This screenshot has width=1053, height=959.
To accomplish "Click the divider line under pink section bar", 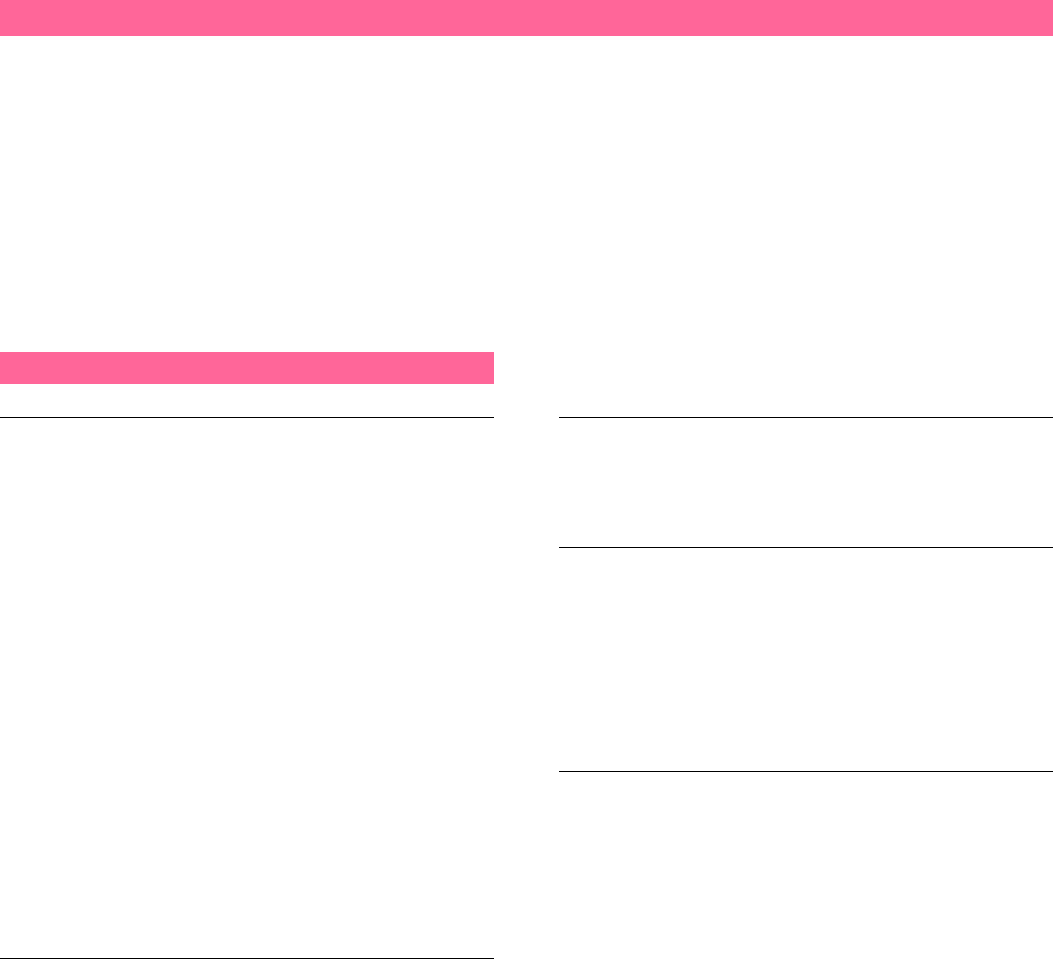I will [x=246, y=417].
